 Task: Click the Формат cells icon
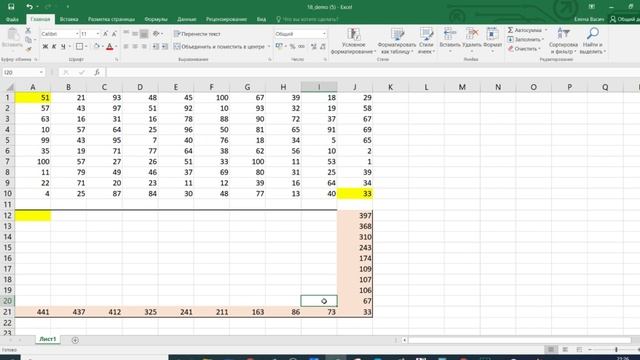pyautogui.click(x=492, y=34)
